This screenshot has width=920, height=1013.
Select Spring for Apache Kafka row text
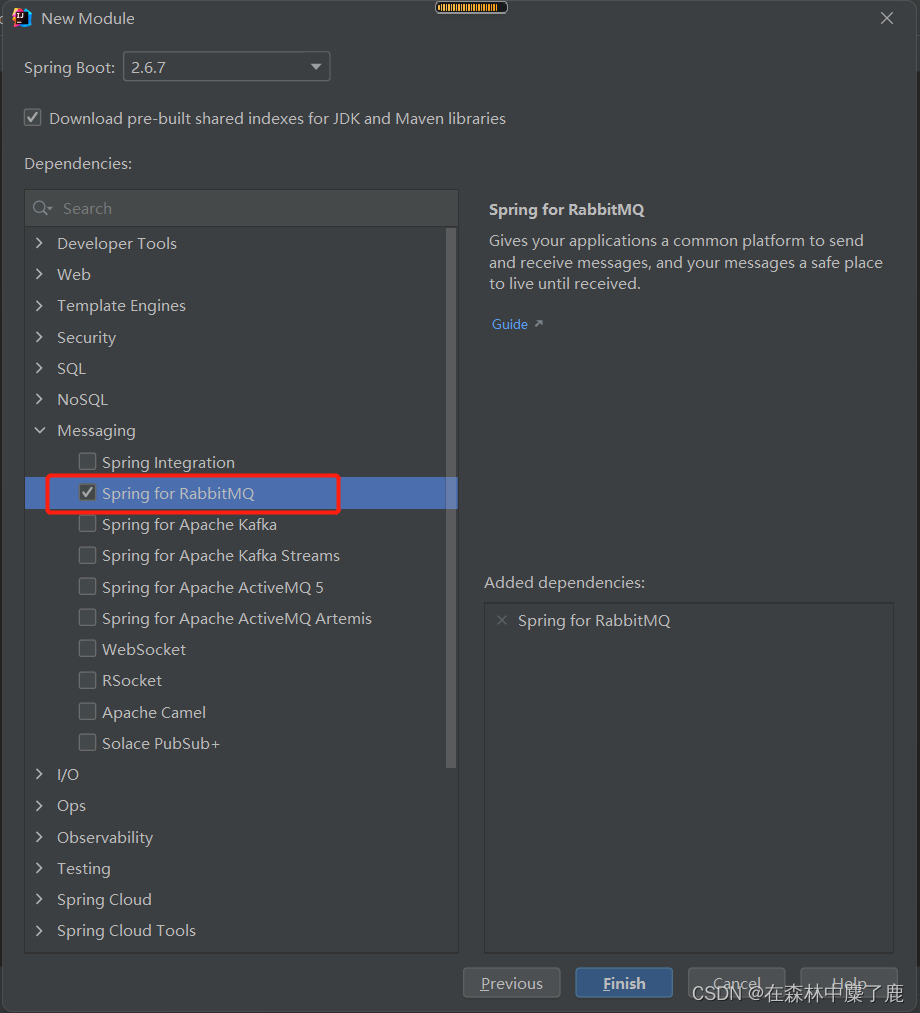click(x=189, y=525)
